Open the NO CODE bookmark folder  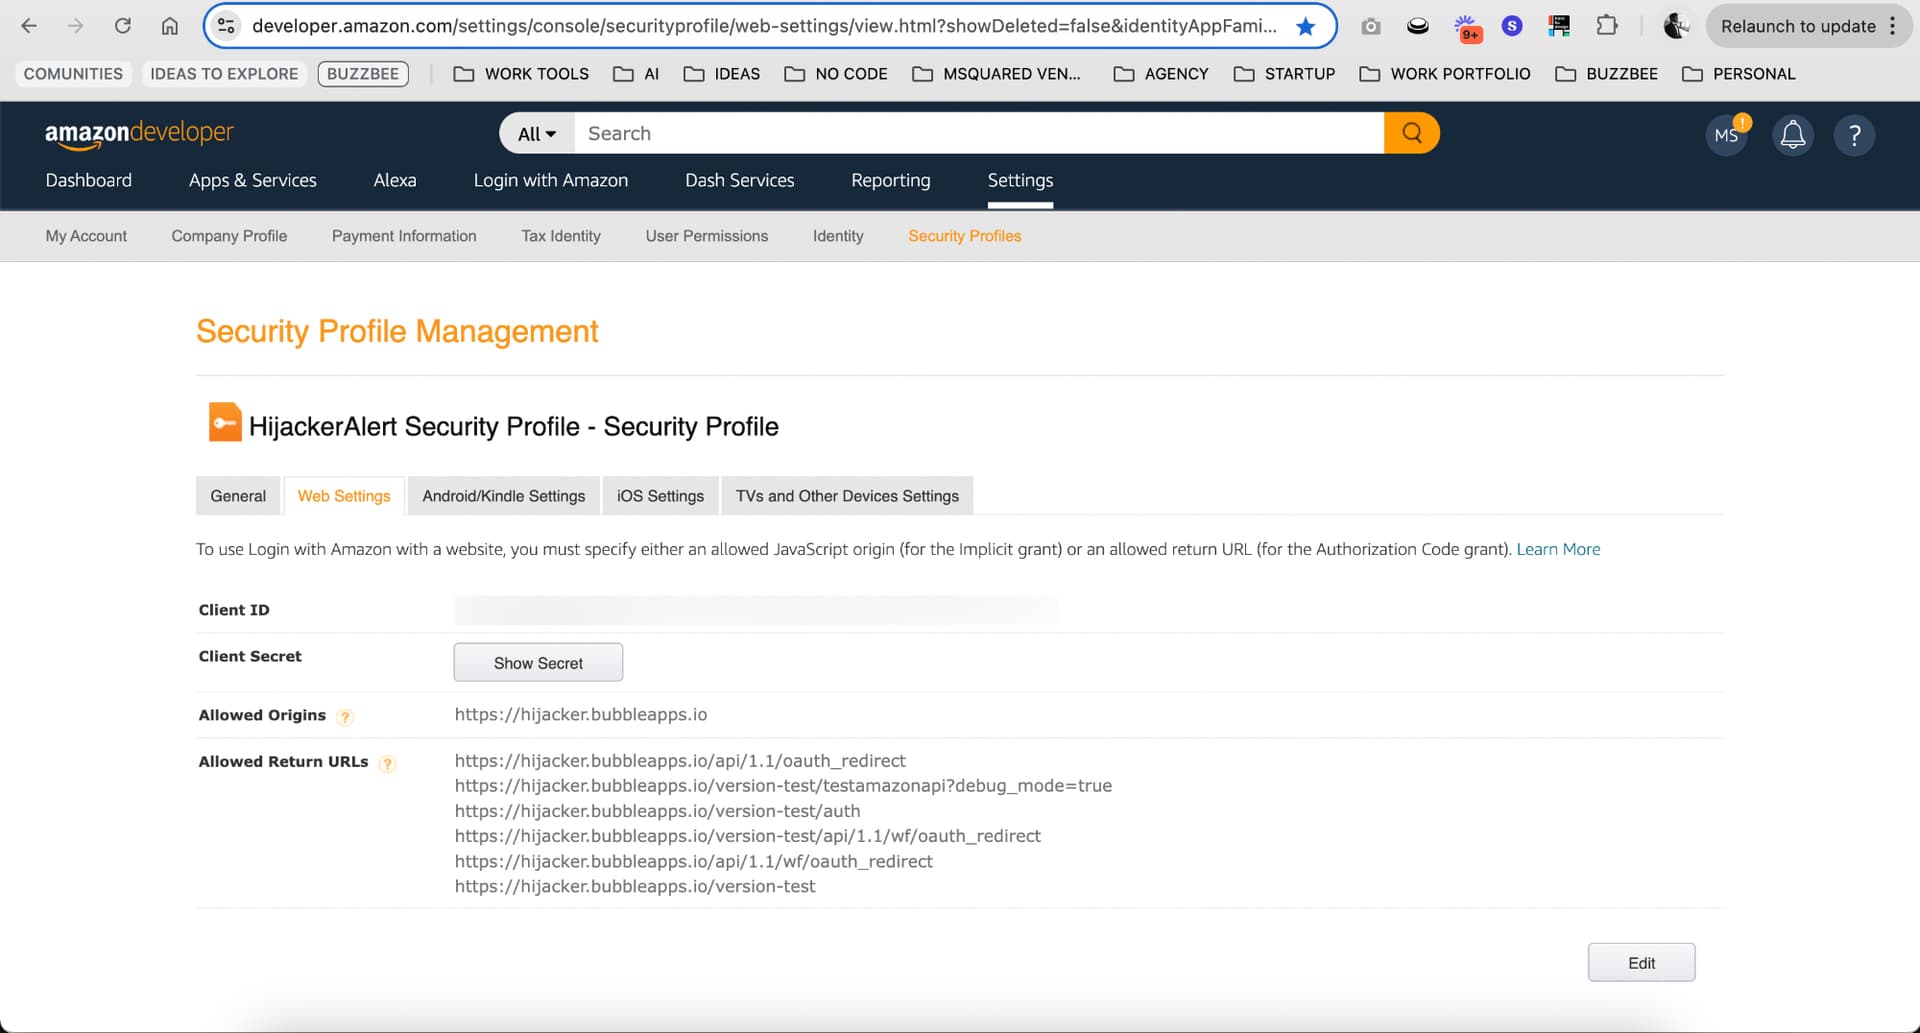click(836, 74)
